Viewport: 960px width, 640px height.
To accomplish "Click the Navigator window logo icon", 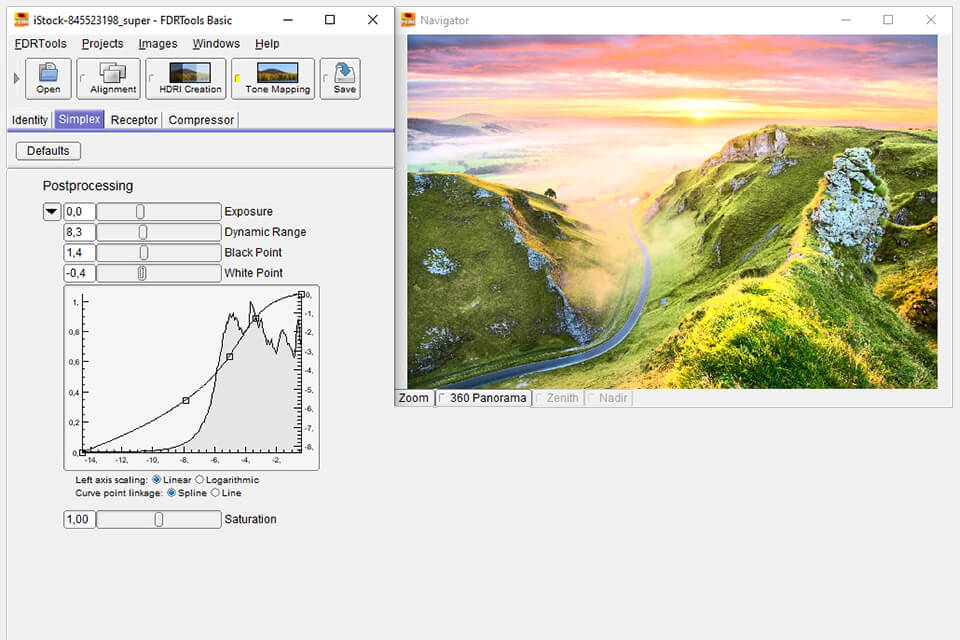I will click(407, 20).
